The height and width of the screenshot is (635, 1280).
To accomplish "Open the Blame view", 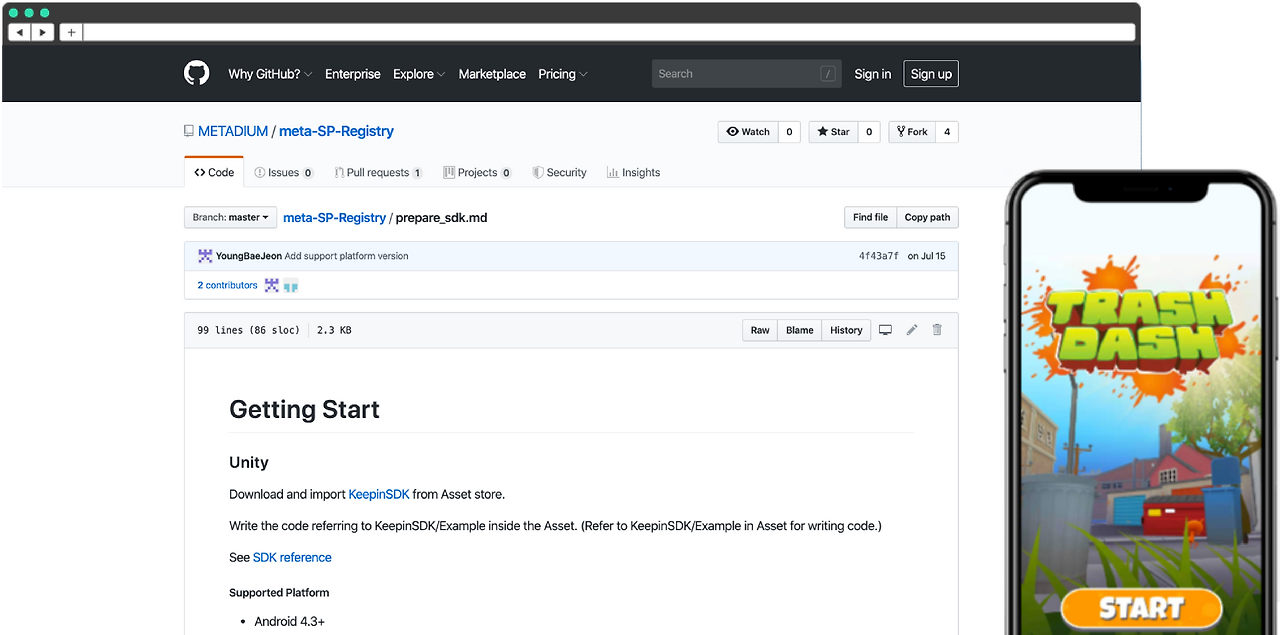I will (x=800, y=330).
